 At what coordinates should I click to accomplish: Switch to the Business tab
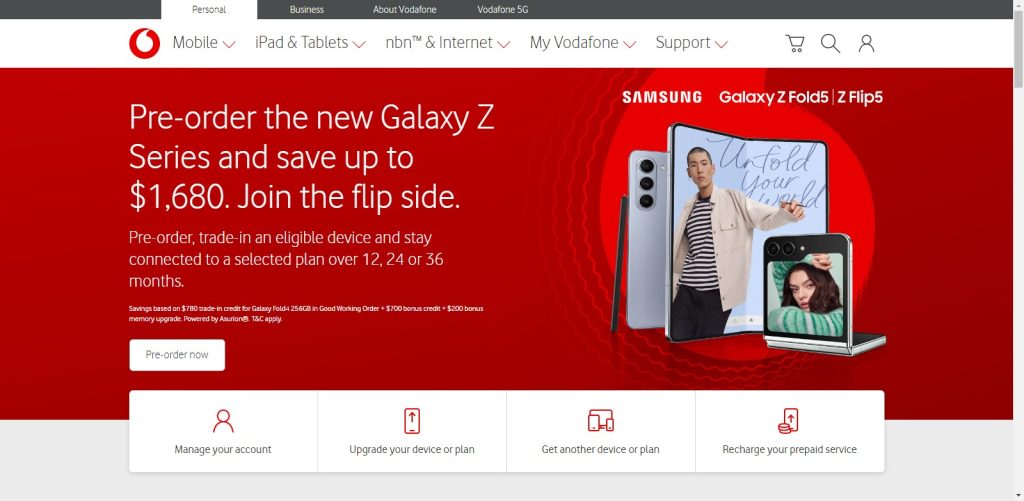(306, 9)
